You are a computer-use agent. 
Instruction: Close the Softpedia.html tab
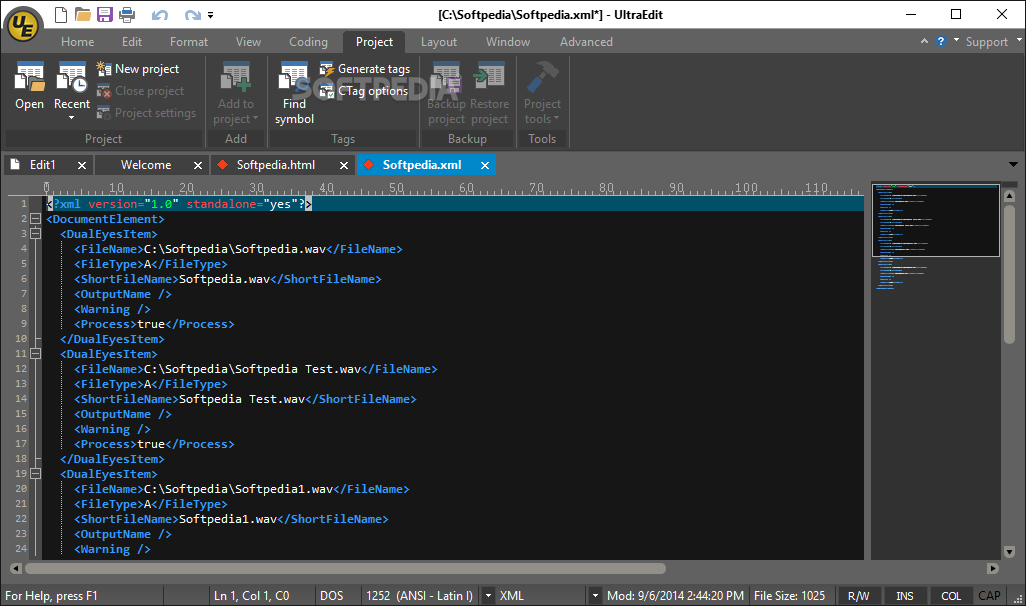click(344, 166)
